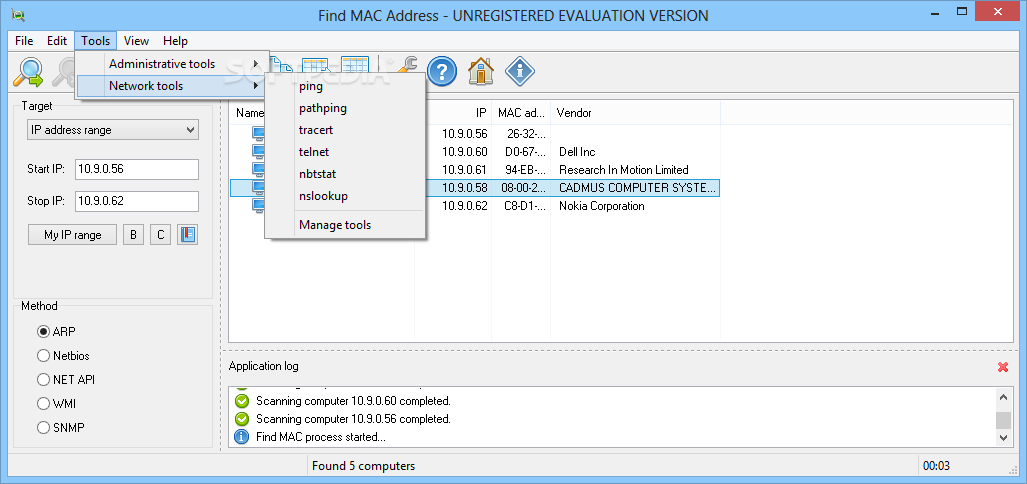The image size is (1027, 484).
Task: Open the Network tools submenu entry
Action: 172,86
